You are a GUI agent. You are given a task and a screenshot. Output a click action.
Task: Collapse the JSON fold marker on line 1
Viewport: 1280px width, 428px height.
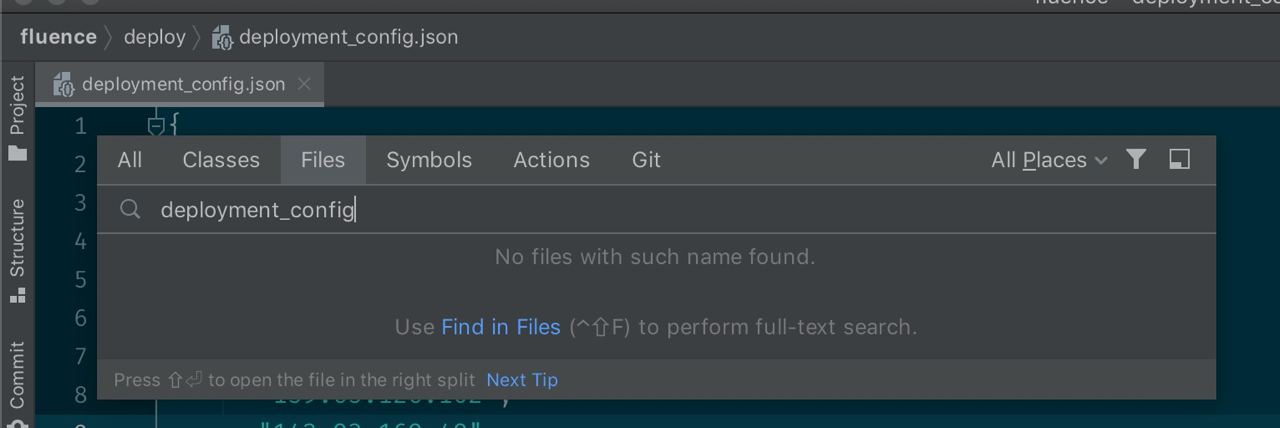click(156, 126)
